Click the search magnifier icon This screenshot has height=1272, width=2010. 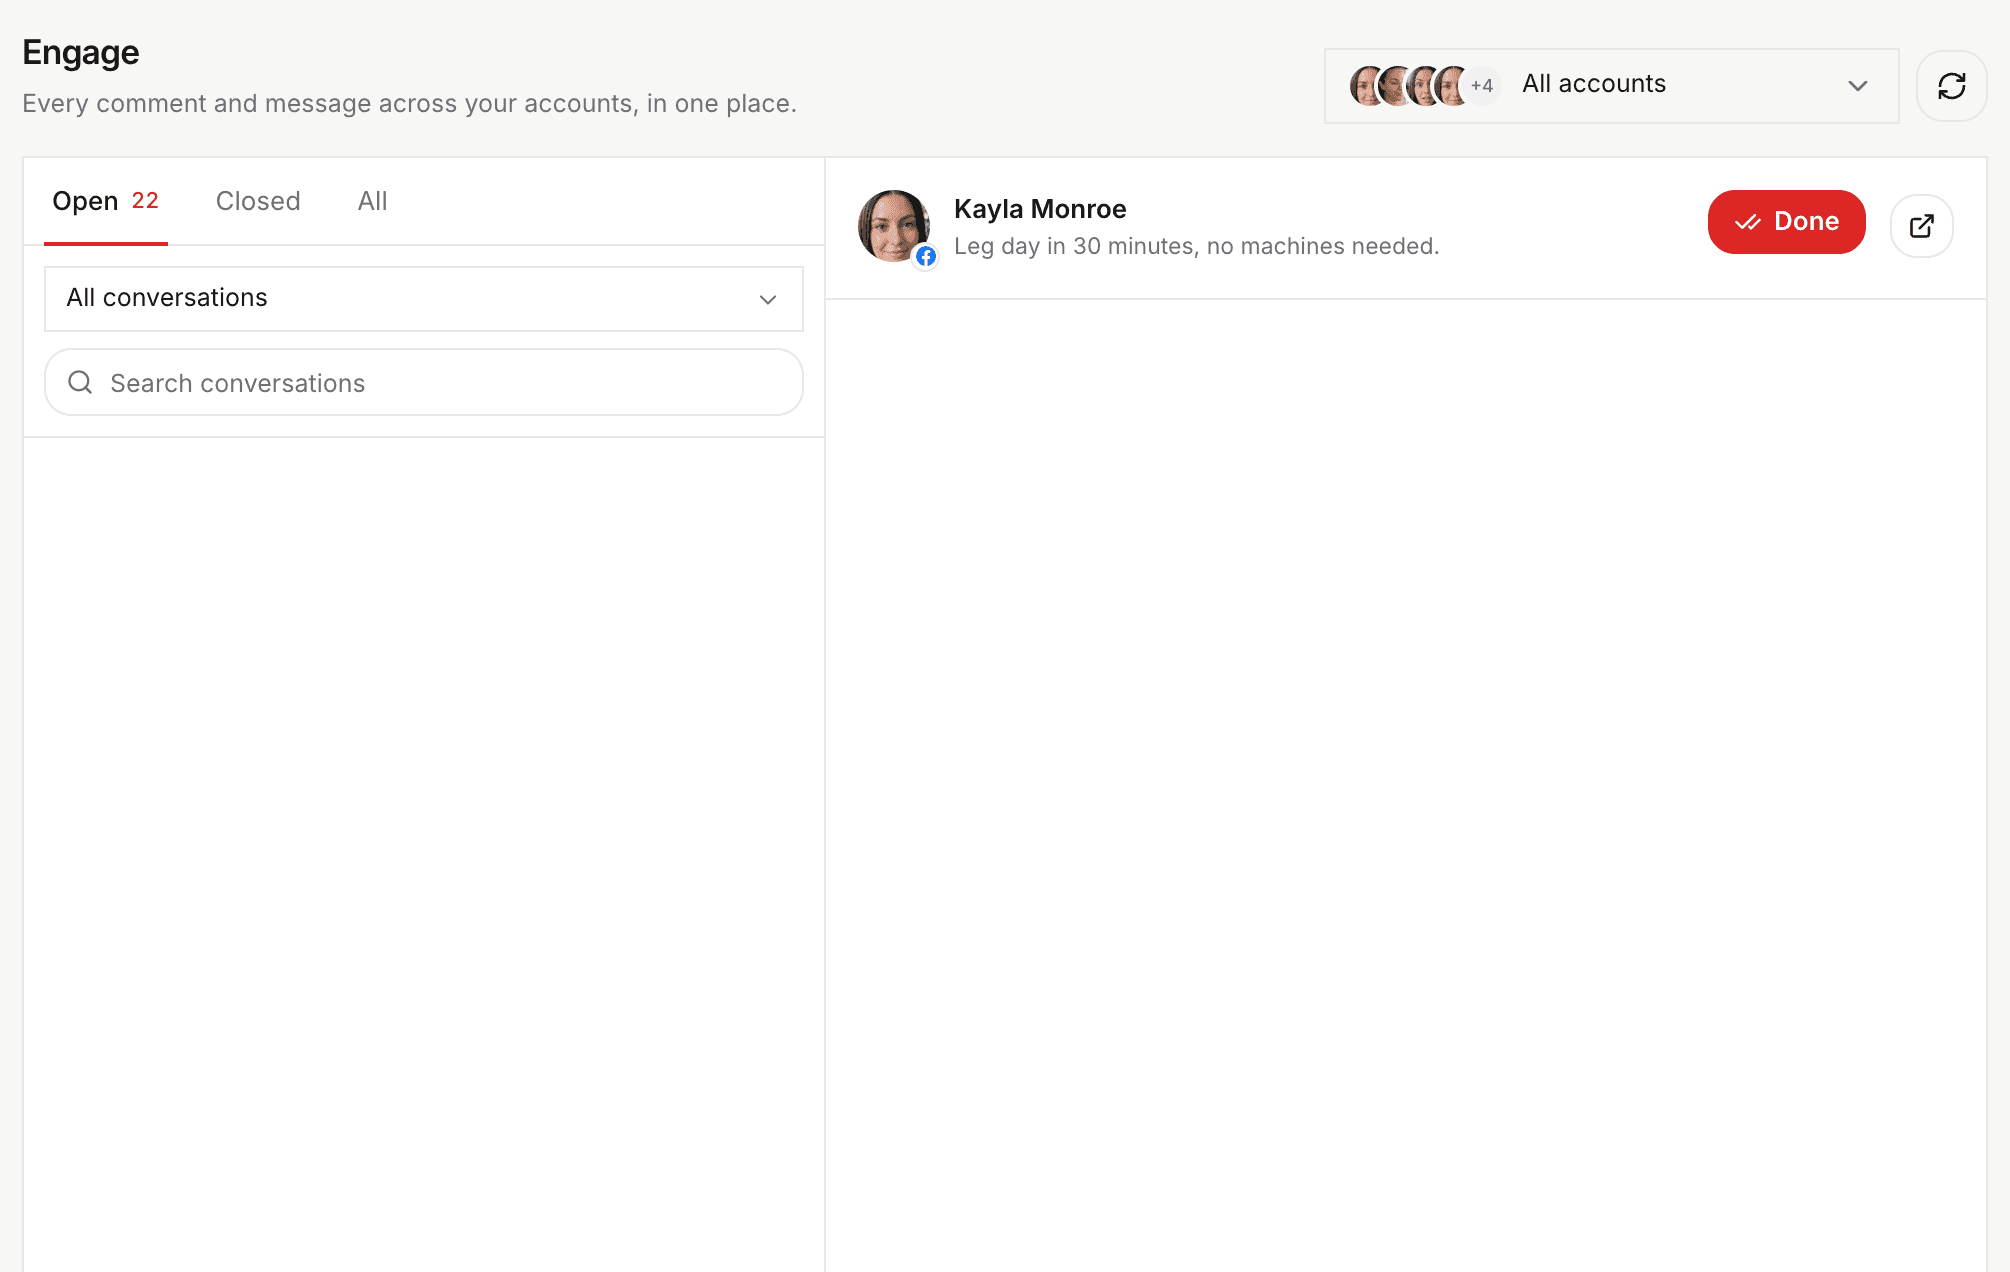pos(80,382)
